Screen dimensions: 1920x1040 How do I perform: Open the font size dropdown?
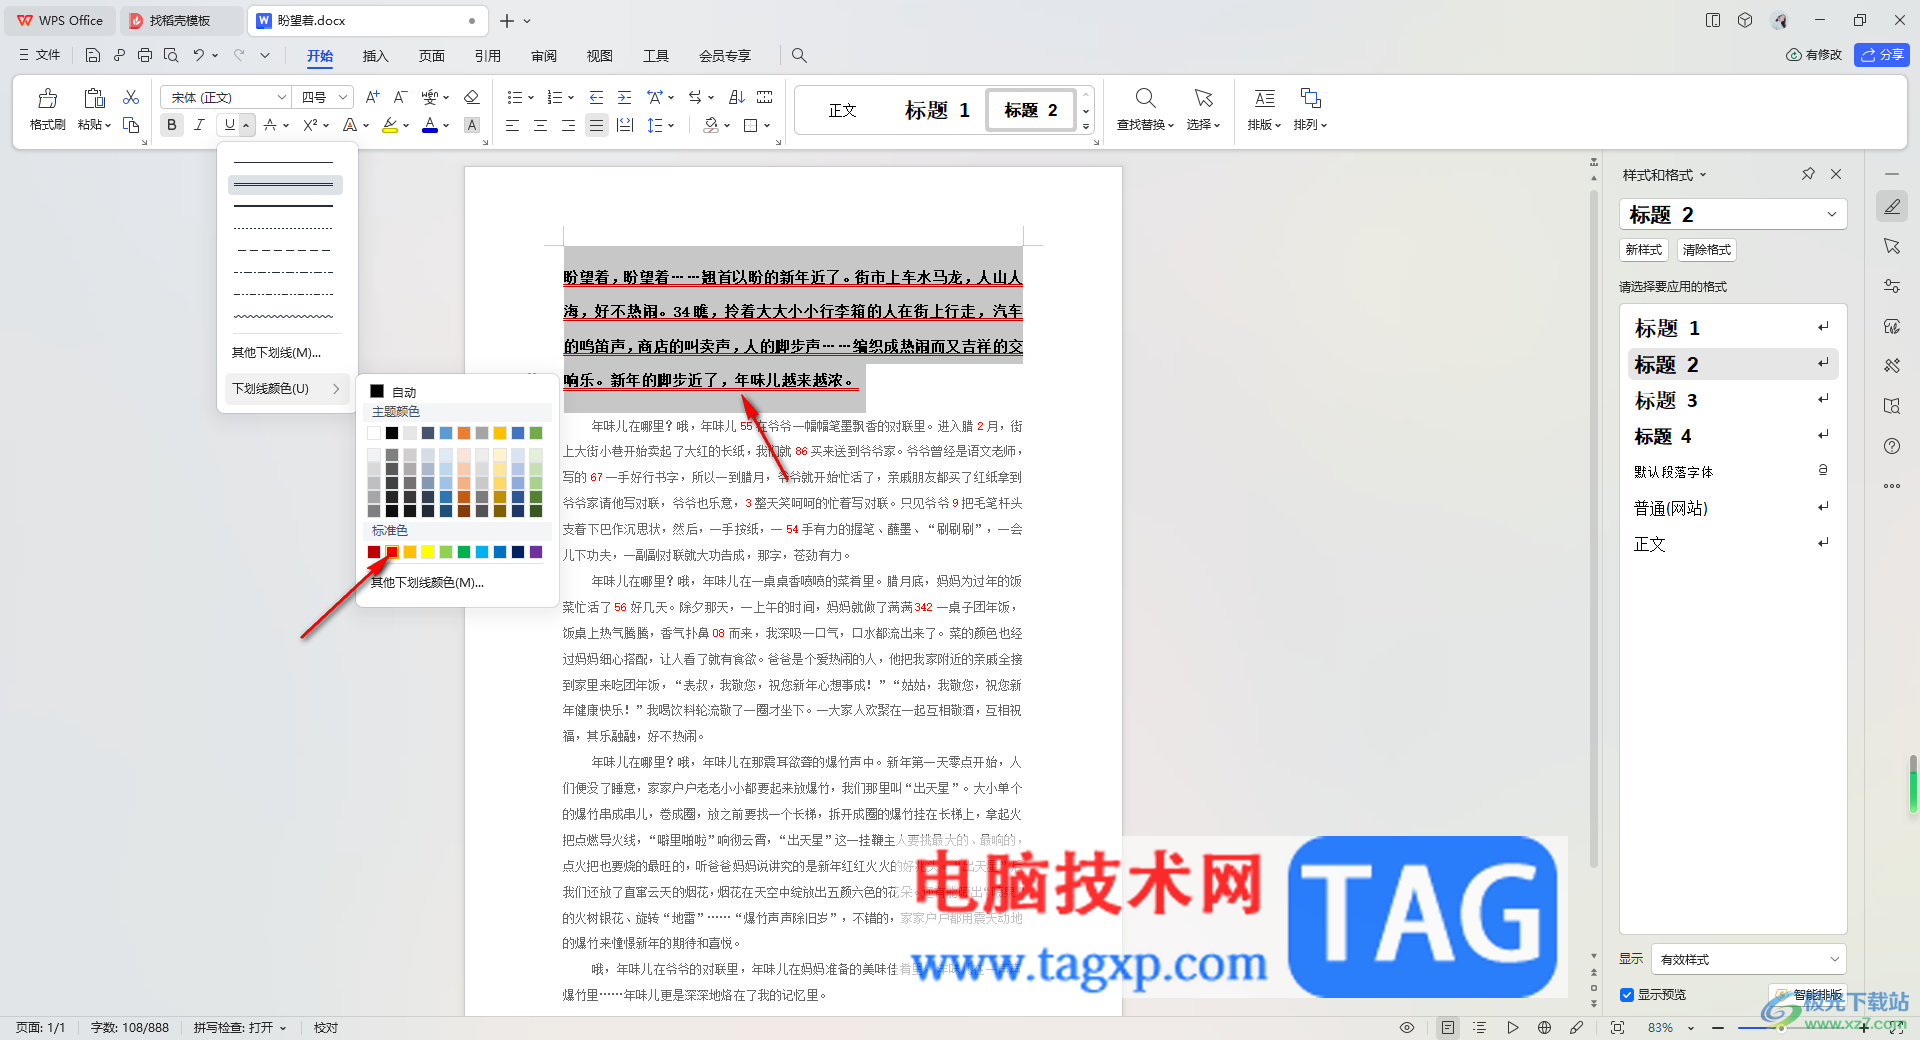coord(343,97)
